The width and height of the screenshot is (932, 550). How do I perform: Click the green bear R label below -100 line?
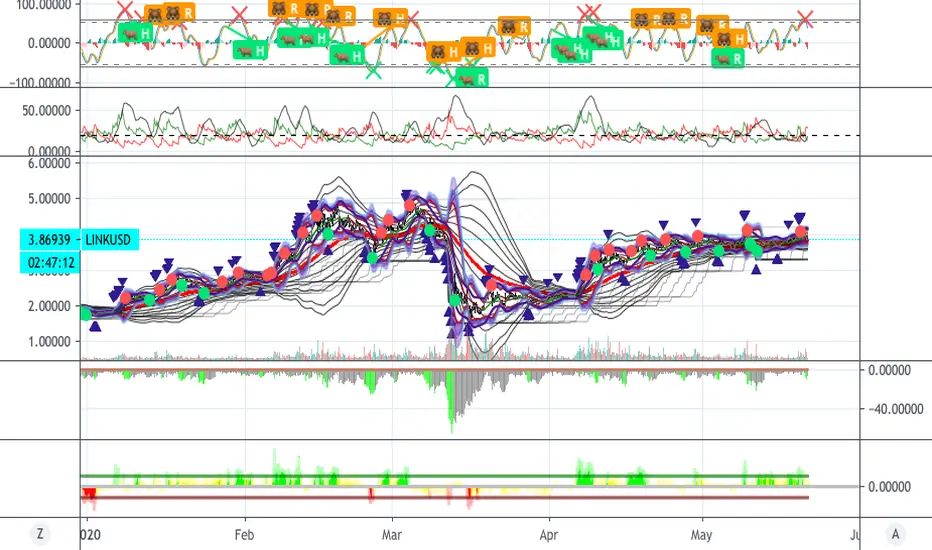pyautogui.click(x=471, y=79)
